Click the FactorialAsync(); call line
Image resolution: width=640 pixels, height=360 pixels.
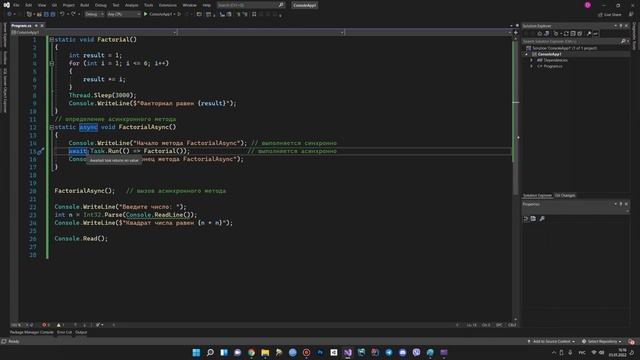pos(84,191)
